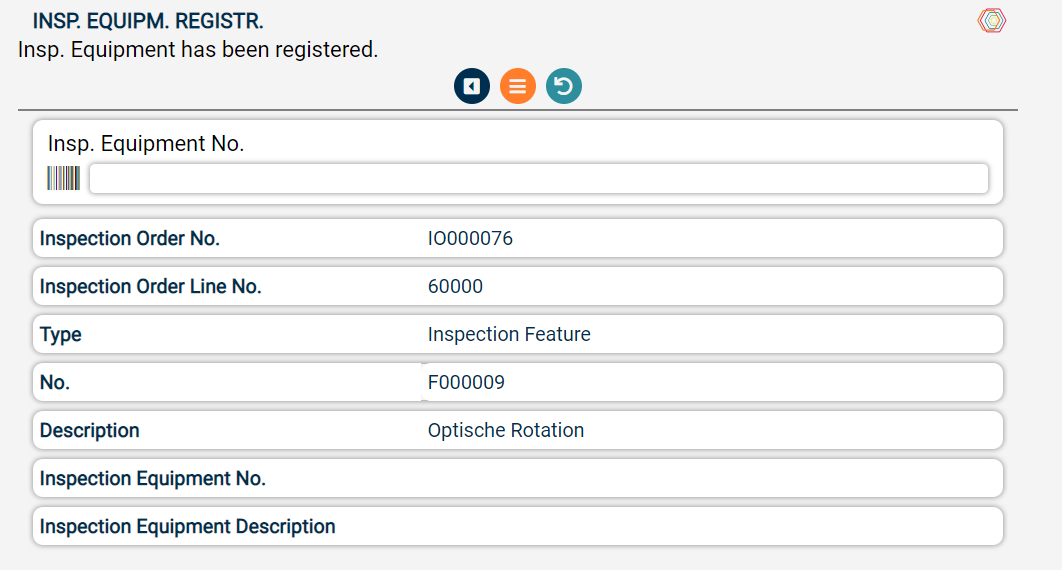
Task: Click the INSP. EQUIPM. REGISTR. title
Action: (x=148, y=21)
